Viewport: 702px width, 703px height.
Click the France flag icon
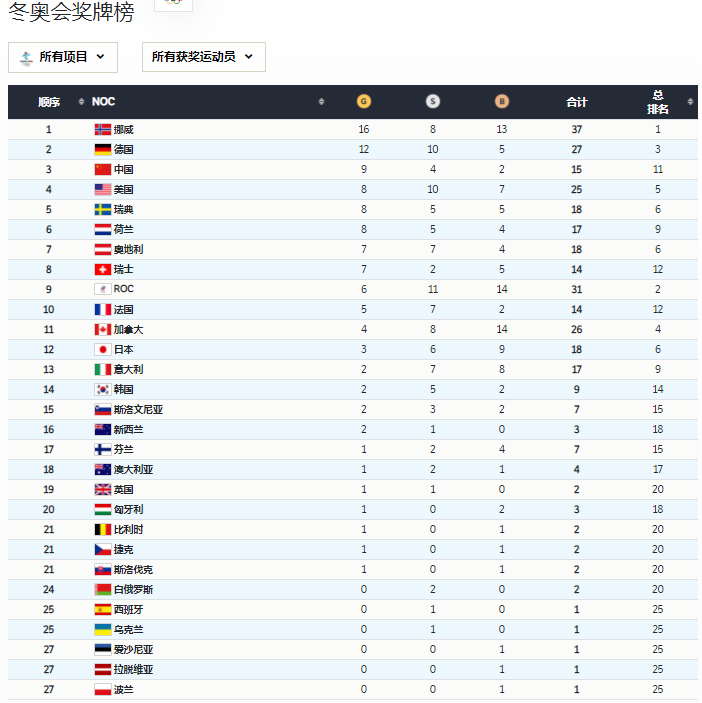pos(103,309)
